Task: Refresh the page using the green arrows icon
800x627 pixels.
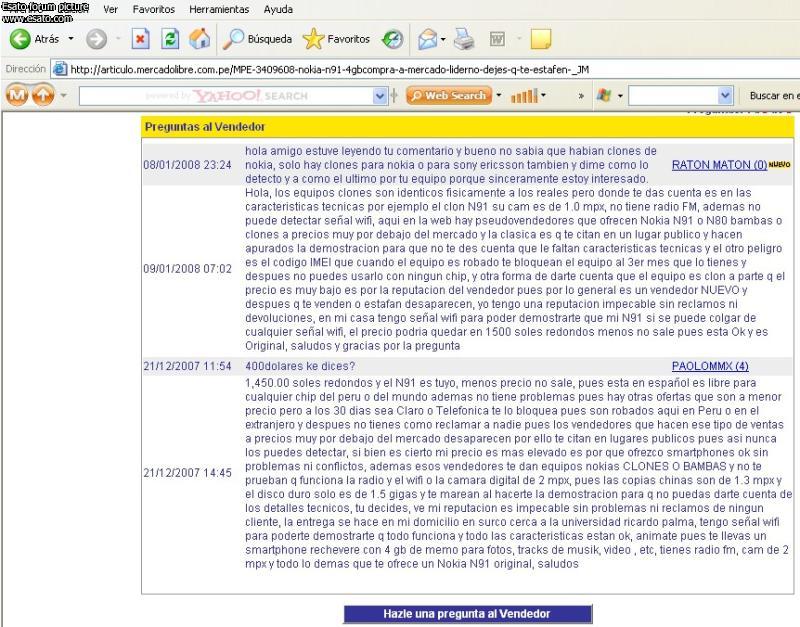Action: coord(170,39)
